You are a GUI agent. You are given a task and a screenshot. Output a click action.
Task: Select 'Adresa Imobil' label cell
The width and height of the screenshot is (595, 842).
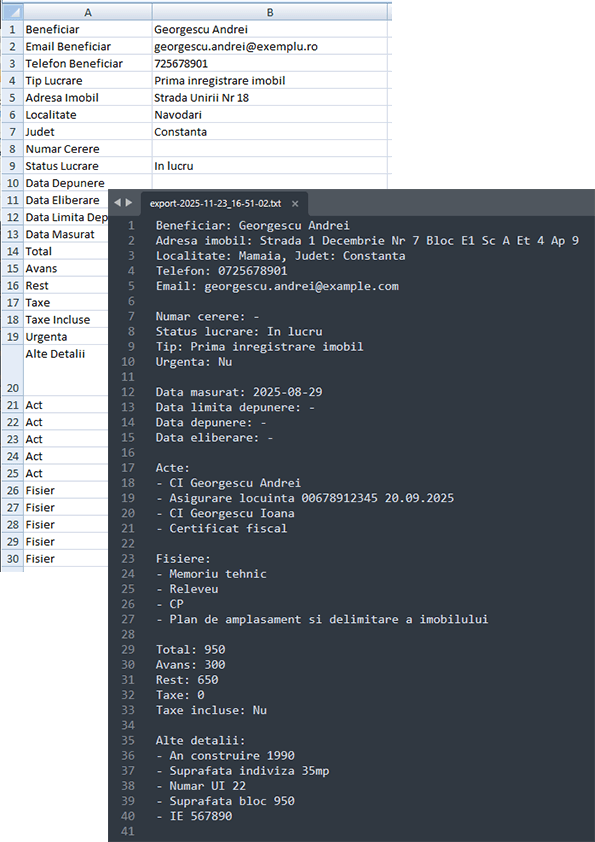pyautogui.click(x=88, y=98)
